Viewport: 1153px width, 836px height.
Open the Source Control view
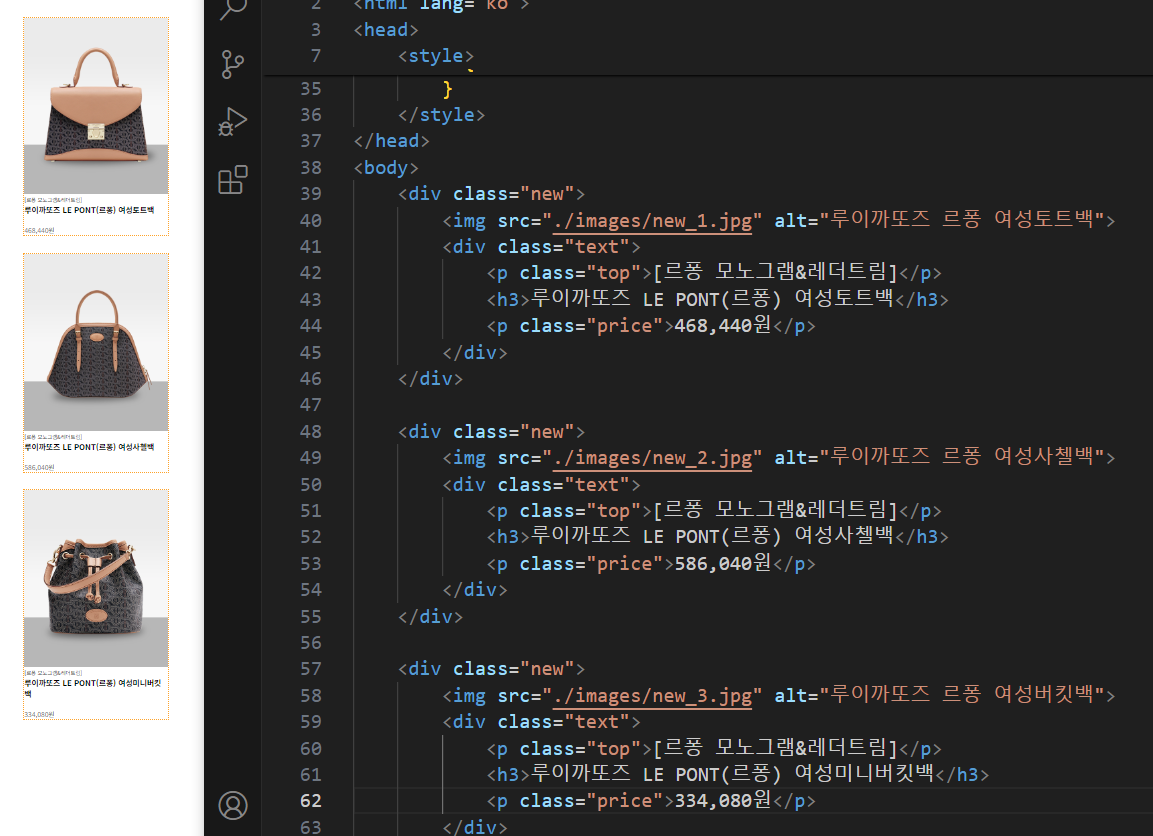tap(233, 65)
